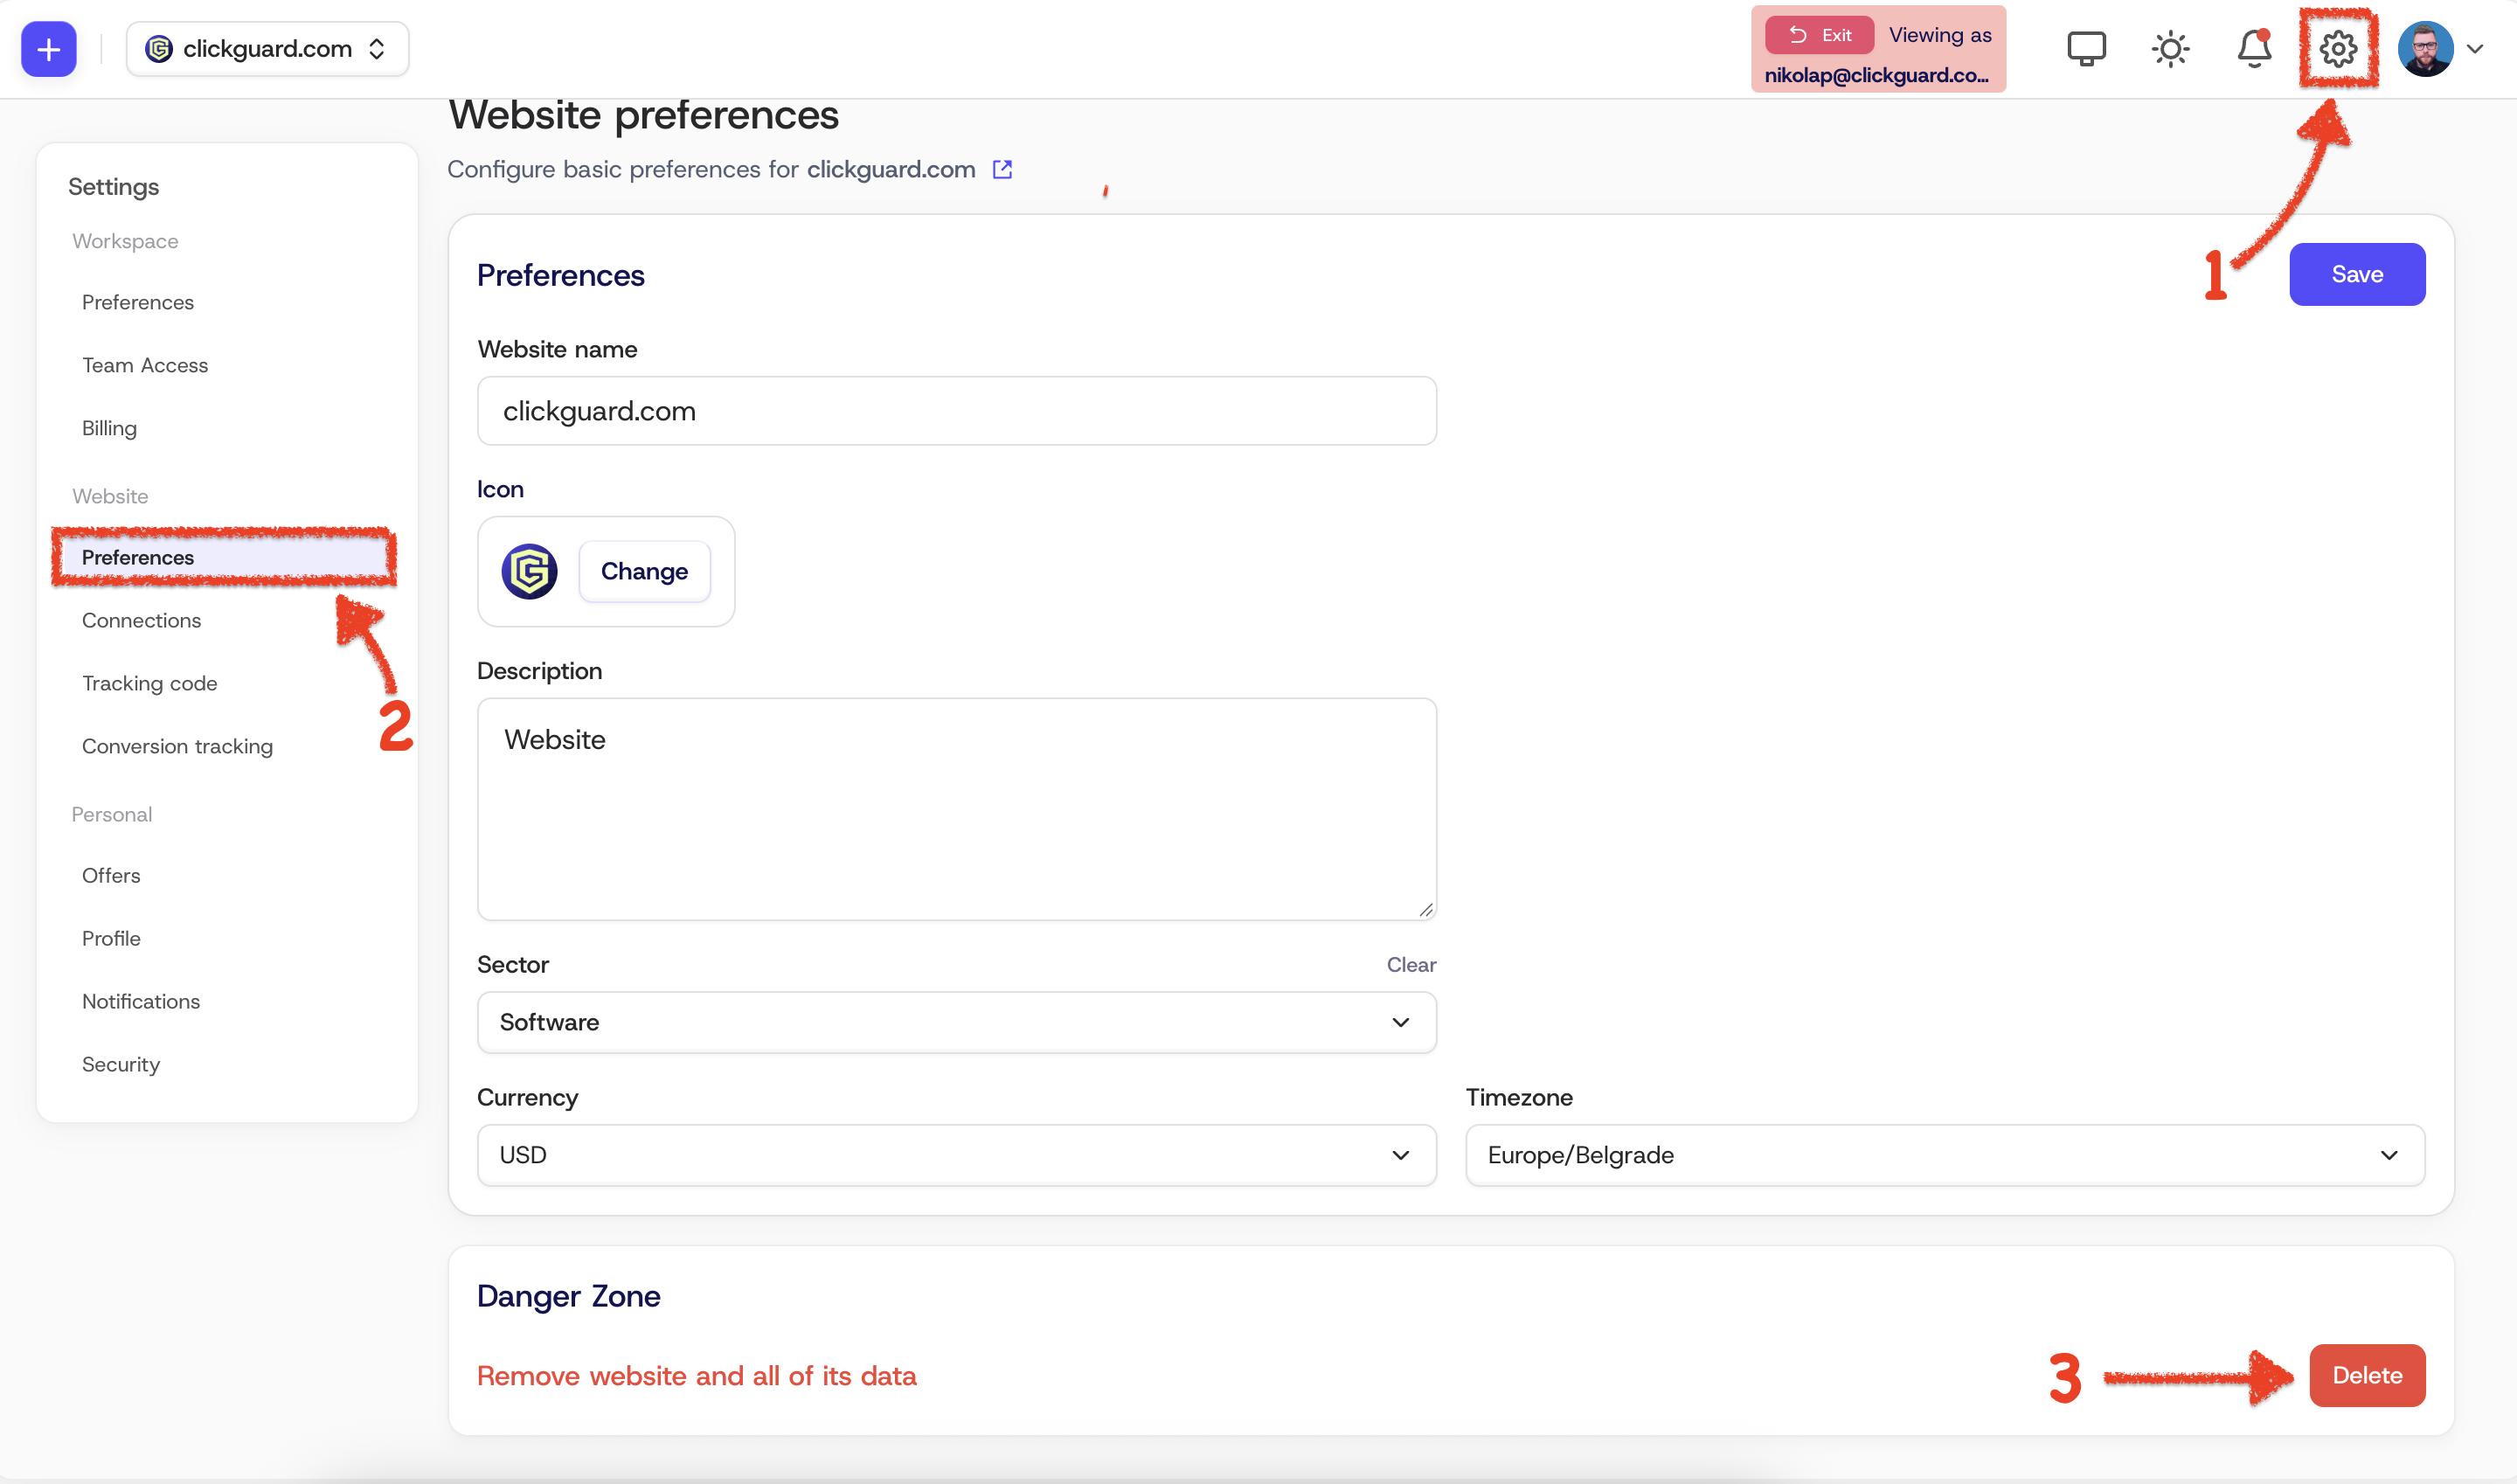Open the Sector dropdown showing Software
The width and height of the screenshot is (2517, 1484).
(x=956, y=1022)
